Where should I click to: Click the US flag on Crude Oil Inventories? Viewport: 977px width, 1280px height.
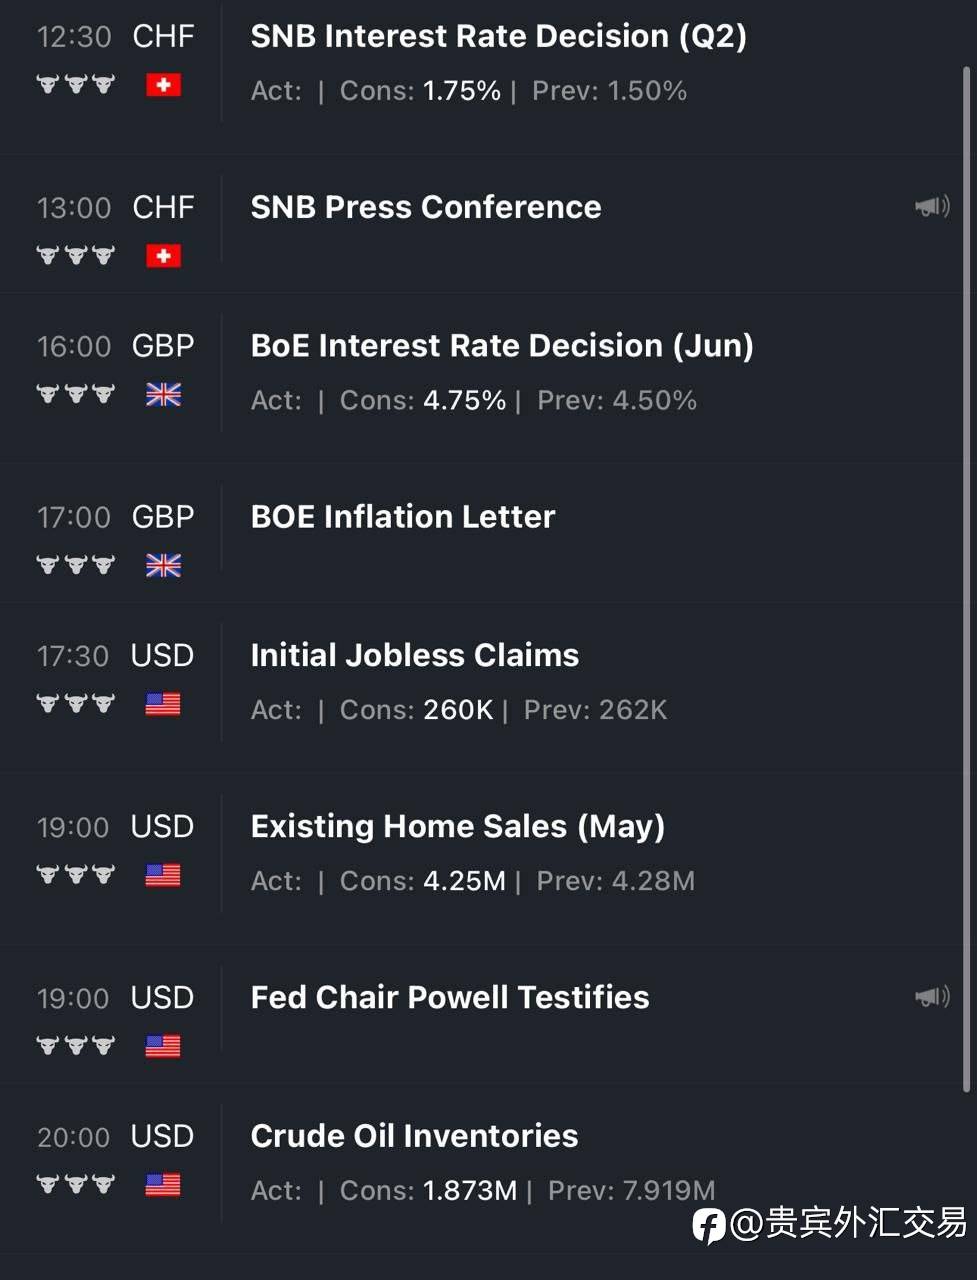[x=163, y=1185]
